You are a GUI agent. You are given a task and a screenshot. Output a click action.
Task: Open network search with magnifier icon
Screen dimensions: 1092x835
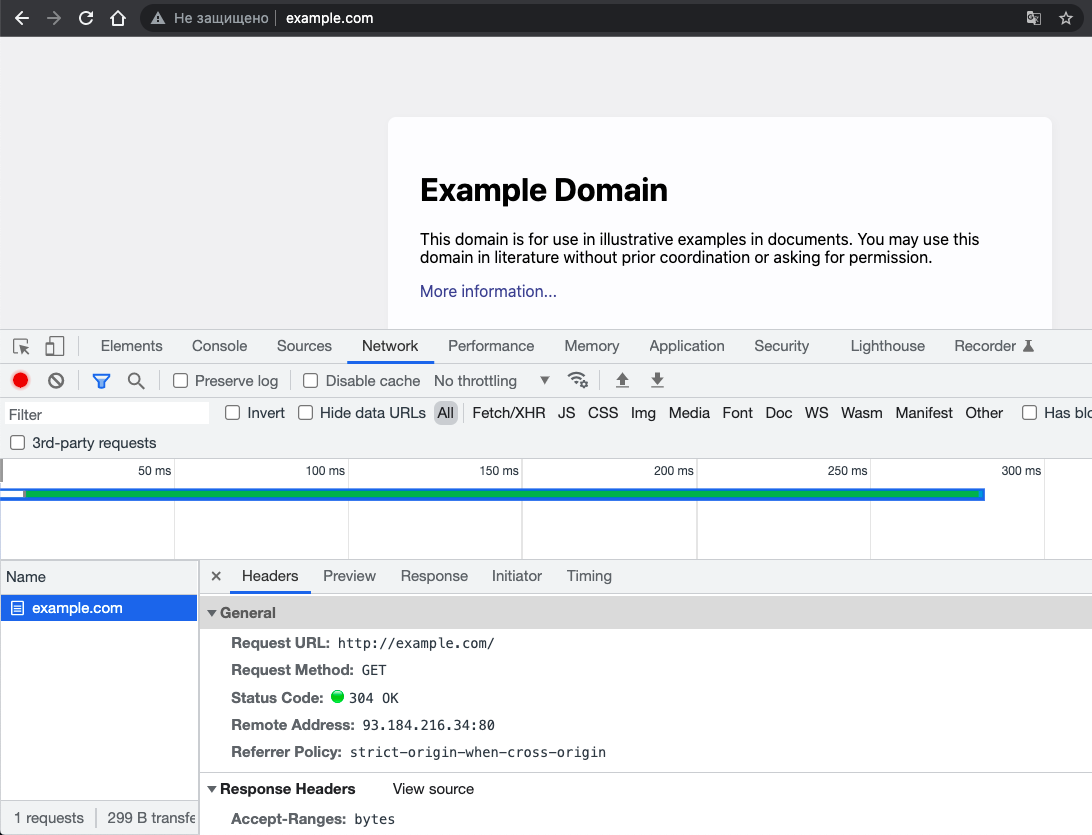136,380
